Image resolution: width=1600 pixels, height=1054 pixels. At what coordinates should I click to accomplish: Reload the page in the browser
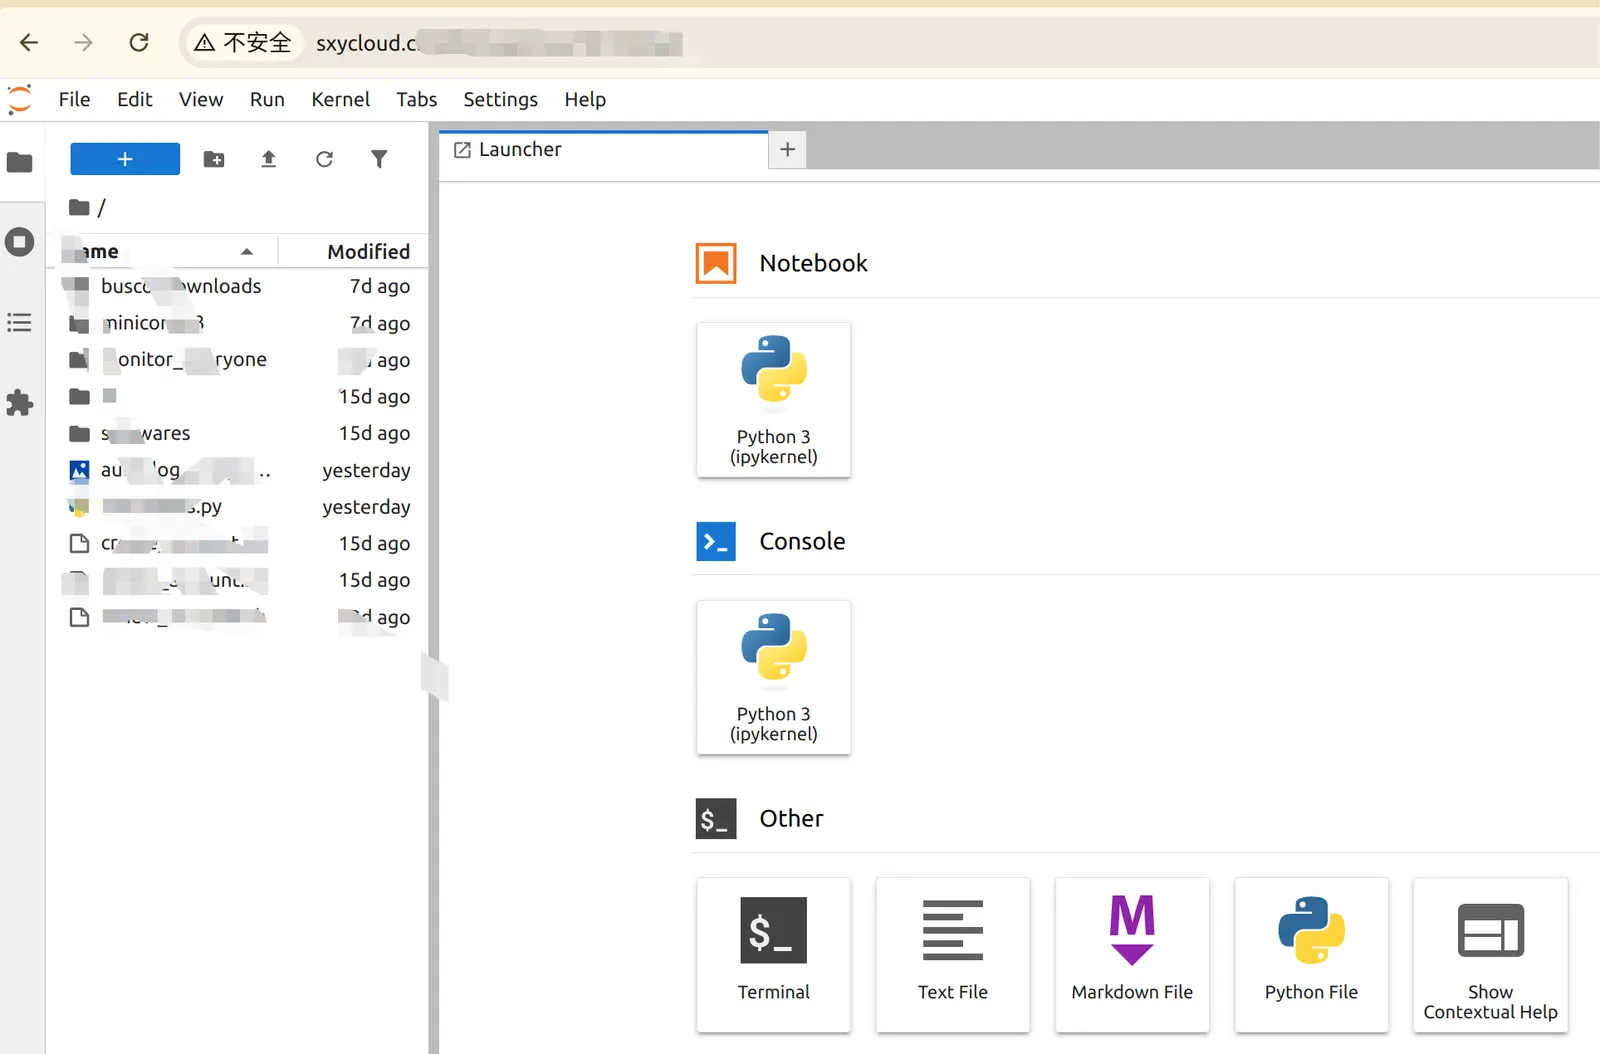(x=139, y=42)
